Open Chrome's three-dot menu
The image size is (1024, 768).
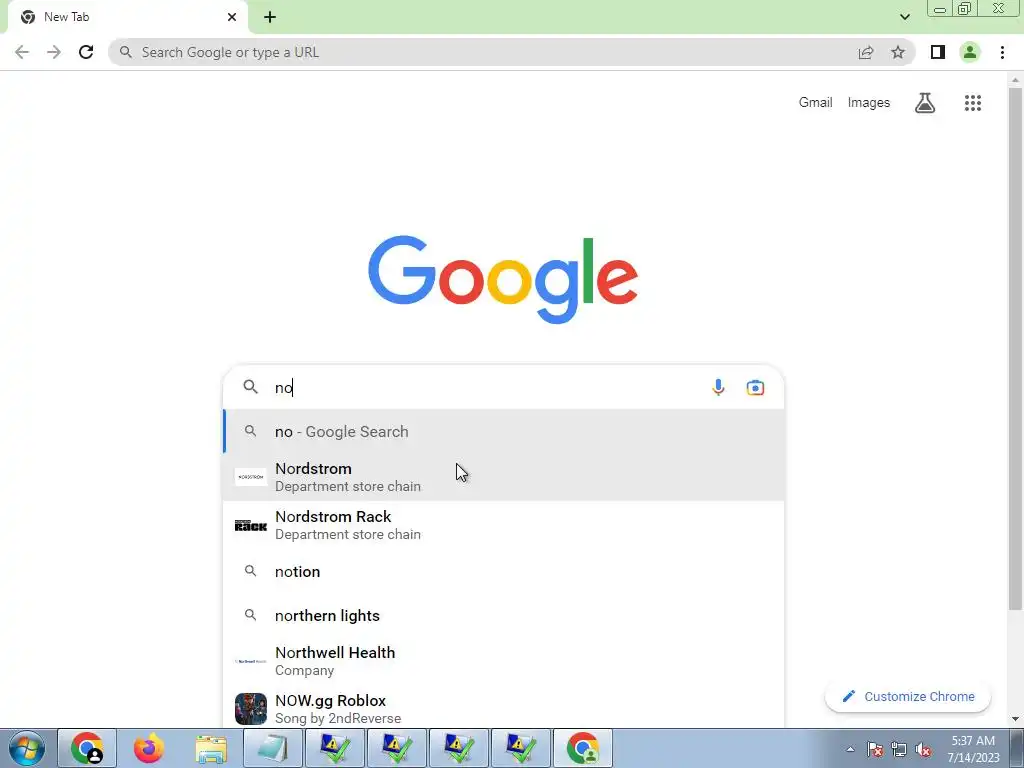point(1002,52)
